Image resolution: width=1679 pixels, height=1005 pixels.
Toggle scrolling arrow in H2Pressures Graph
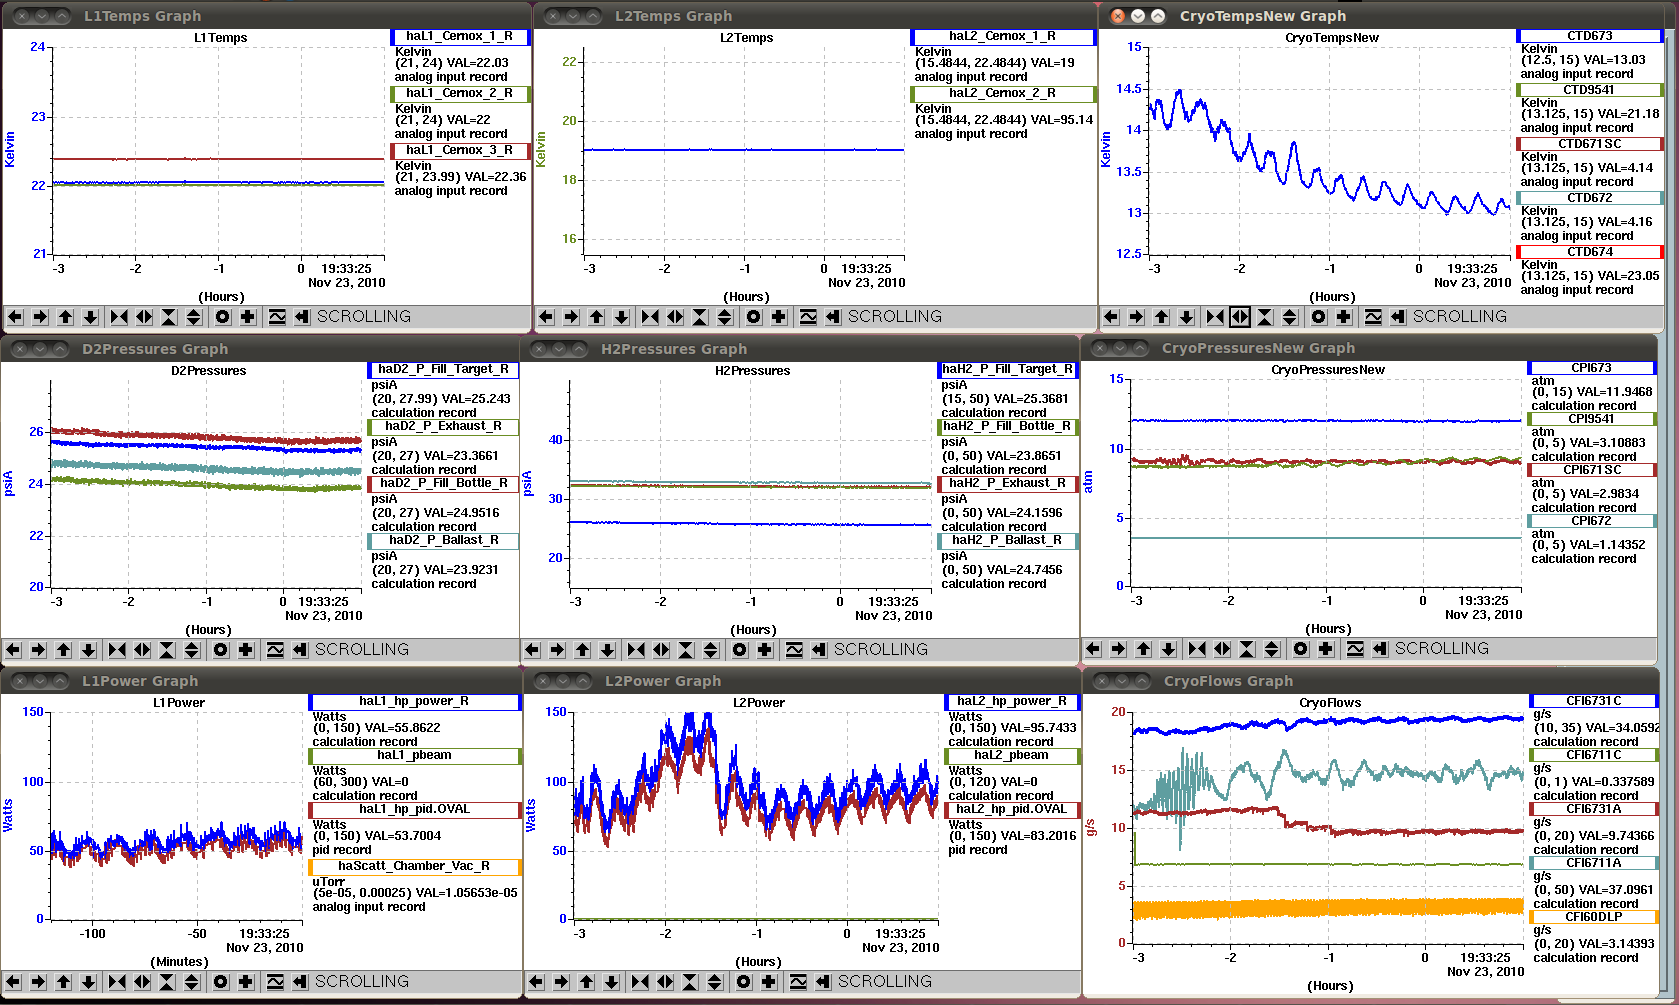coord(819,650)
